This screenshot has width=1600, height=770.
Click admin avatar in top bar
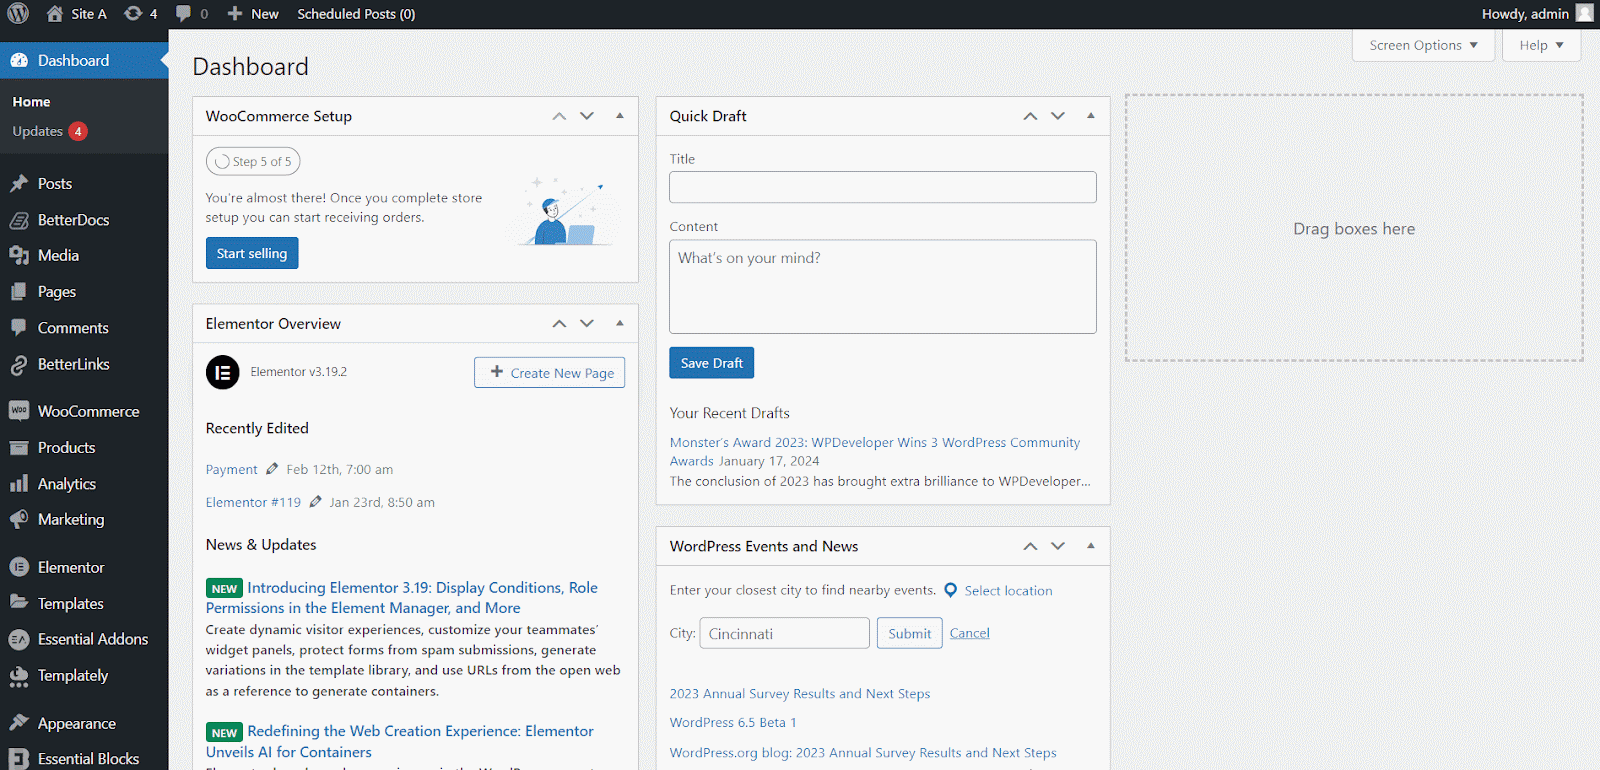(x=1584, y=13)
